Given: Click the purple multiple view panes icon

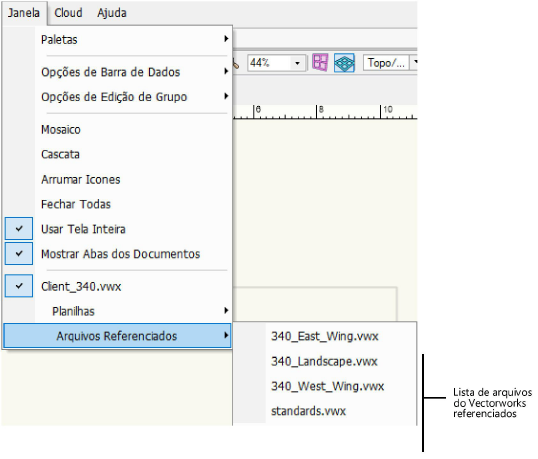Looking at the screenshot, I should click(320, 63).
